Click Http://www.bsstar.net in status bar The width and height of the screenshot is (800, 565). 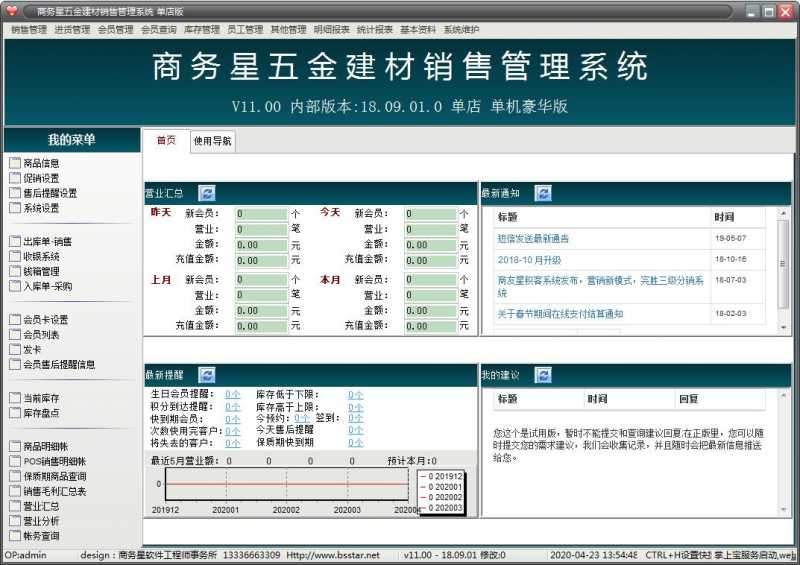[333, 555]
